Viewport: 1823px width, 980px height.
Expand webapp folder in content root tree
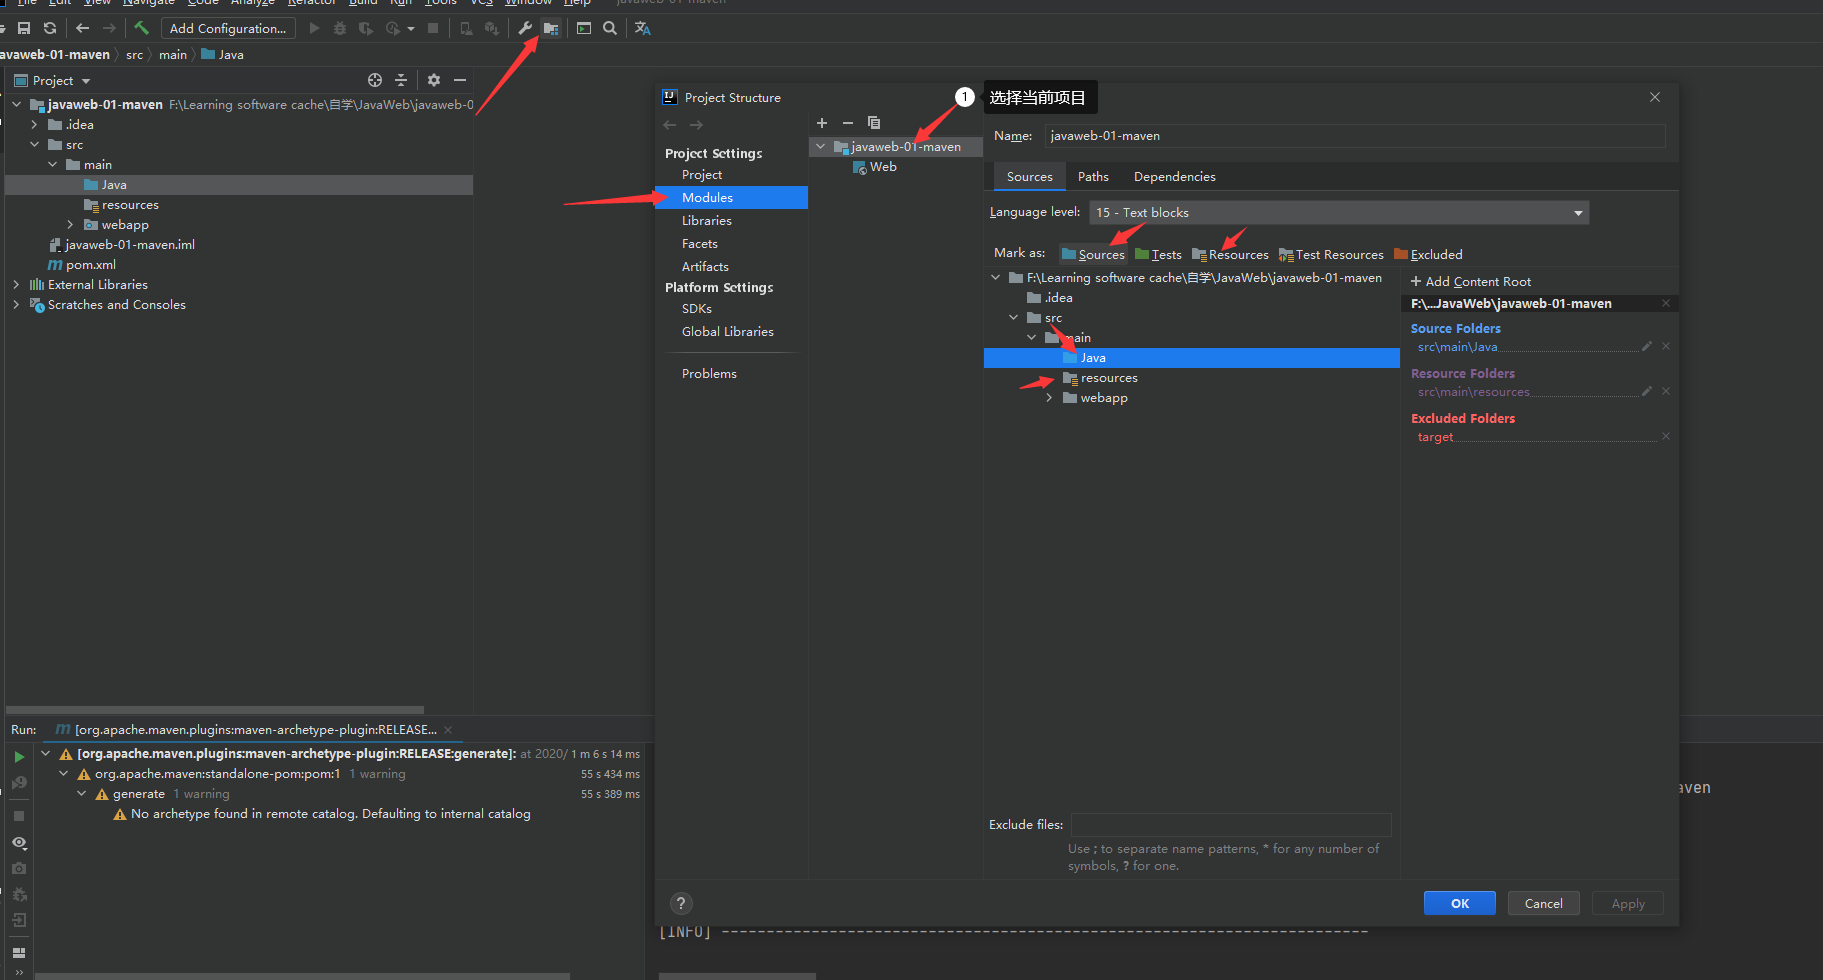(1049, 397)
